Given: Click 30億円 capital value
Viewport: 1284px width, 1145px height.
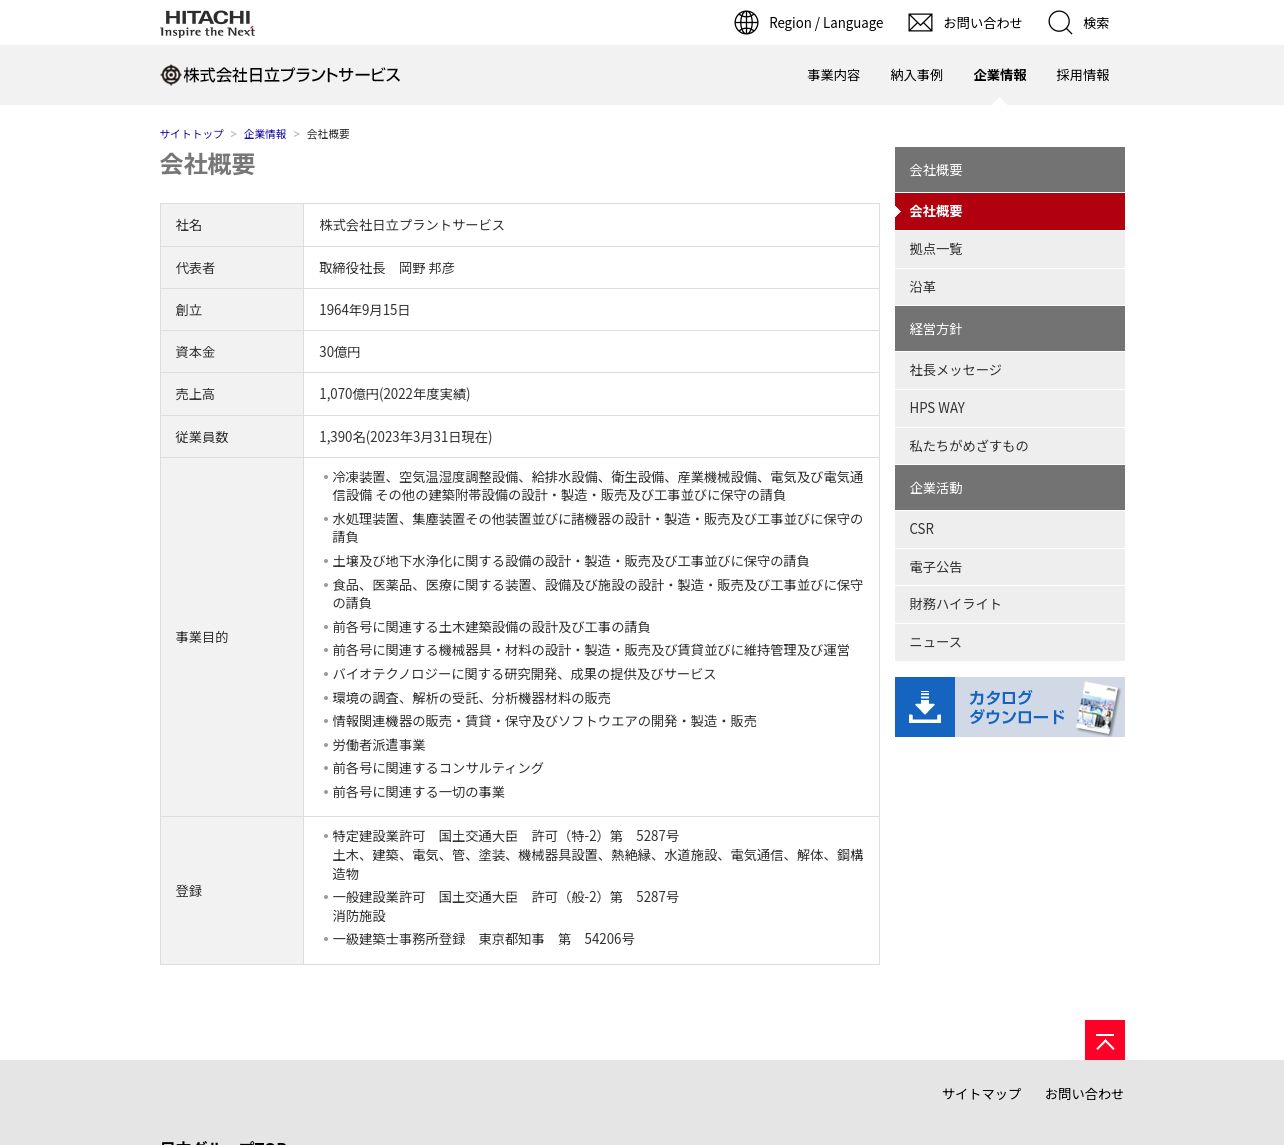Looking at the screenshot, I should (340, 352).
